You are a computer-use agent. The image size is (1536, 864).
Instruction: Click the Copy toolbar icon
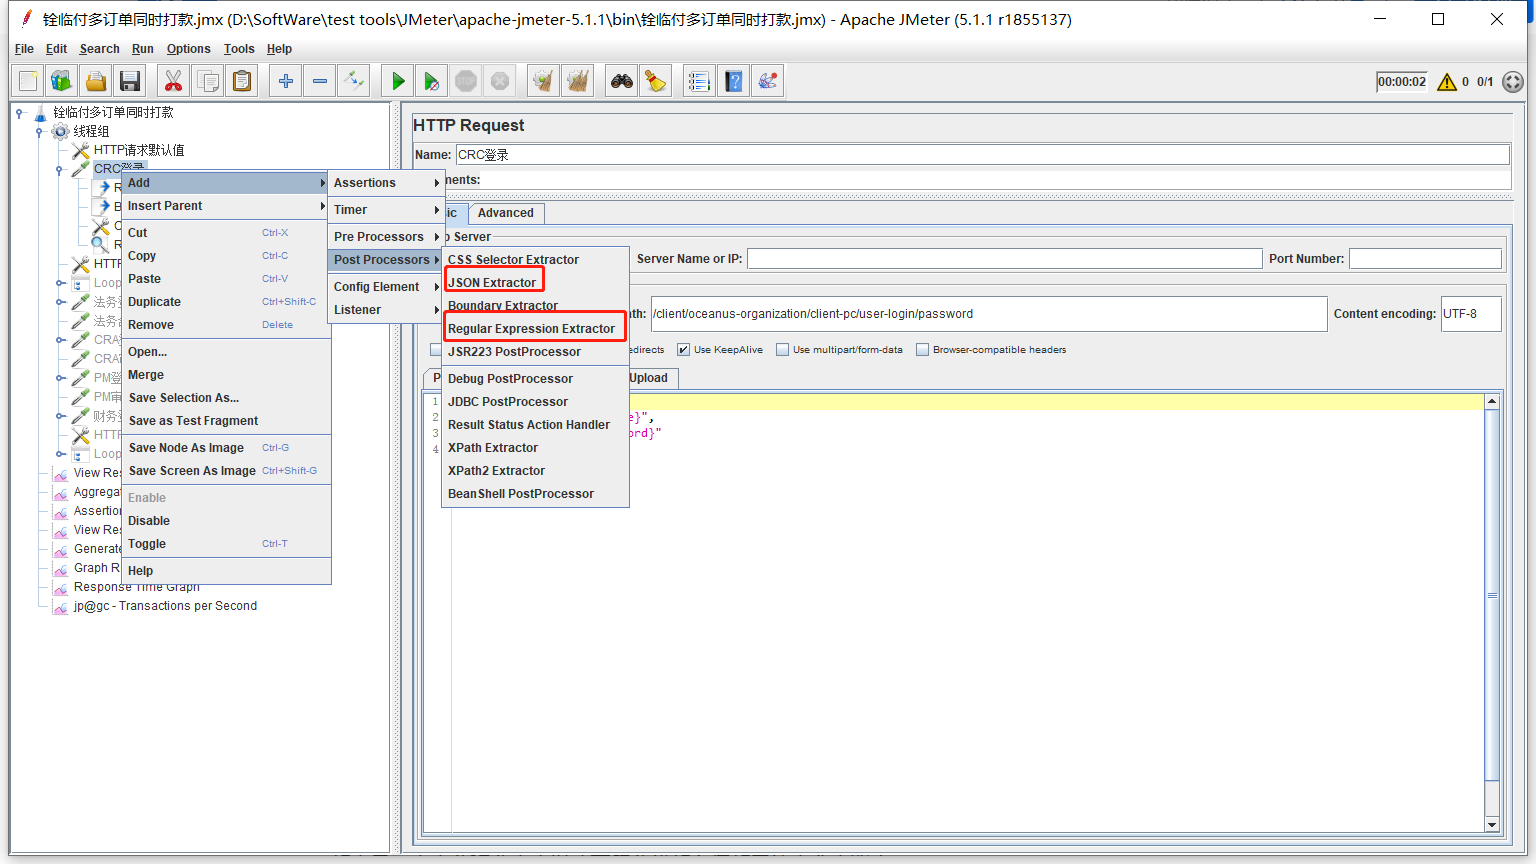(x=208, y=81)
